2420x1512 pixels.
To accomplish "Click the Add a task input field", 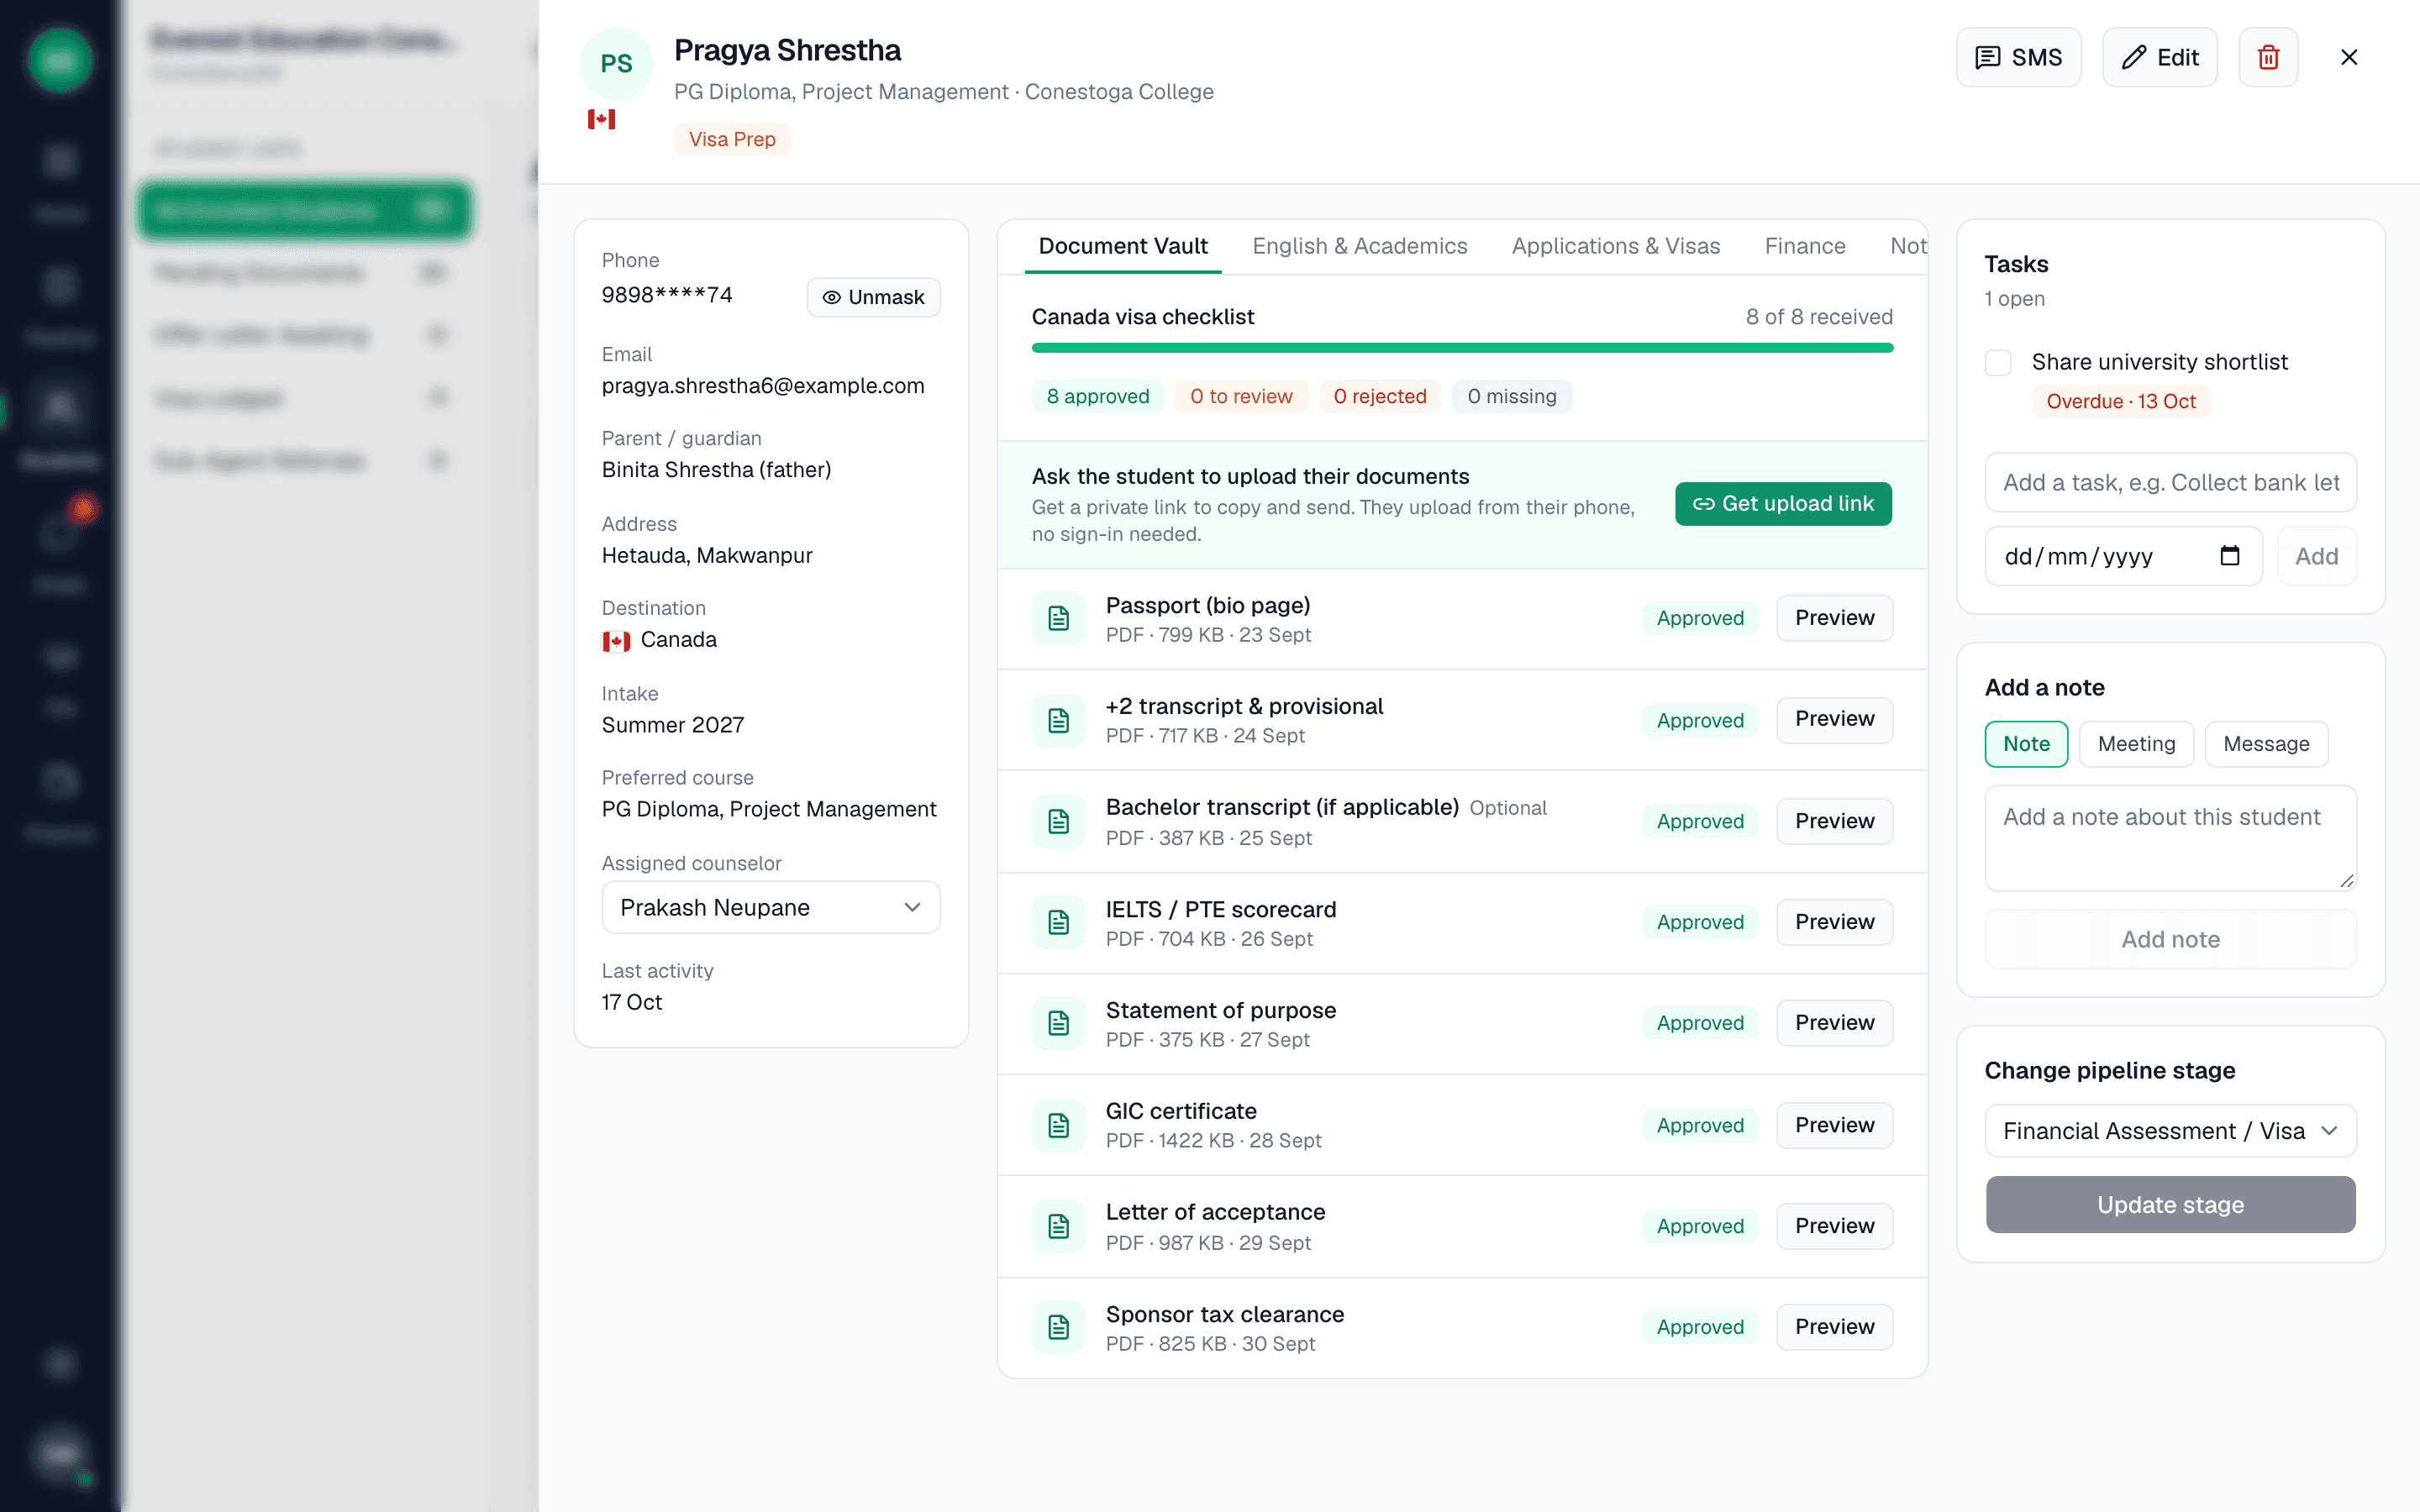I will pyautogui.click(x=2170, y=483).
